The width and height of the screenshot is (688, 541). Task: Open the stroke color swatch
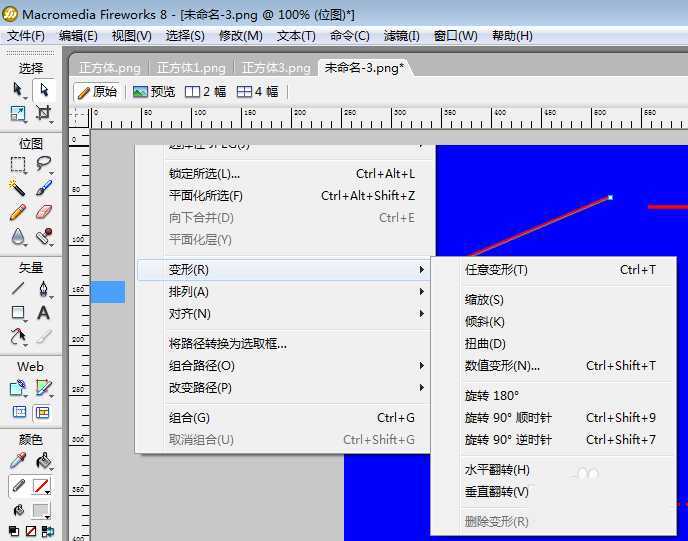pyautogui.click(x=41, y=486)
